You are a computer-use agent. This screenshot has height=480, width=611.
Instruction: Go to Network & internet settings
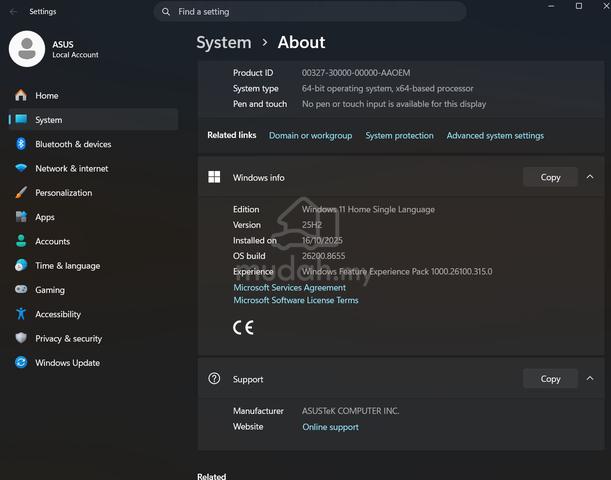click(94, 168)
